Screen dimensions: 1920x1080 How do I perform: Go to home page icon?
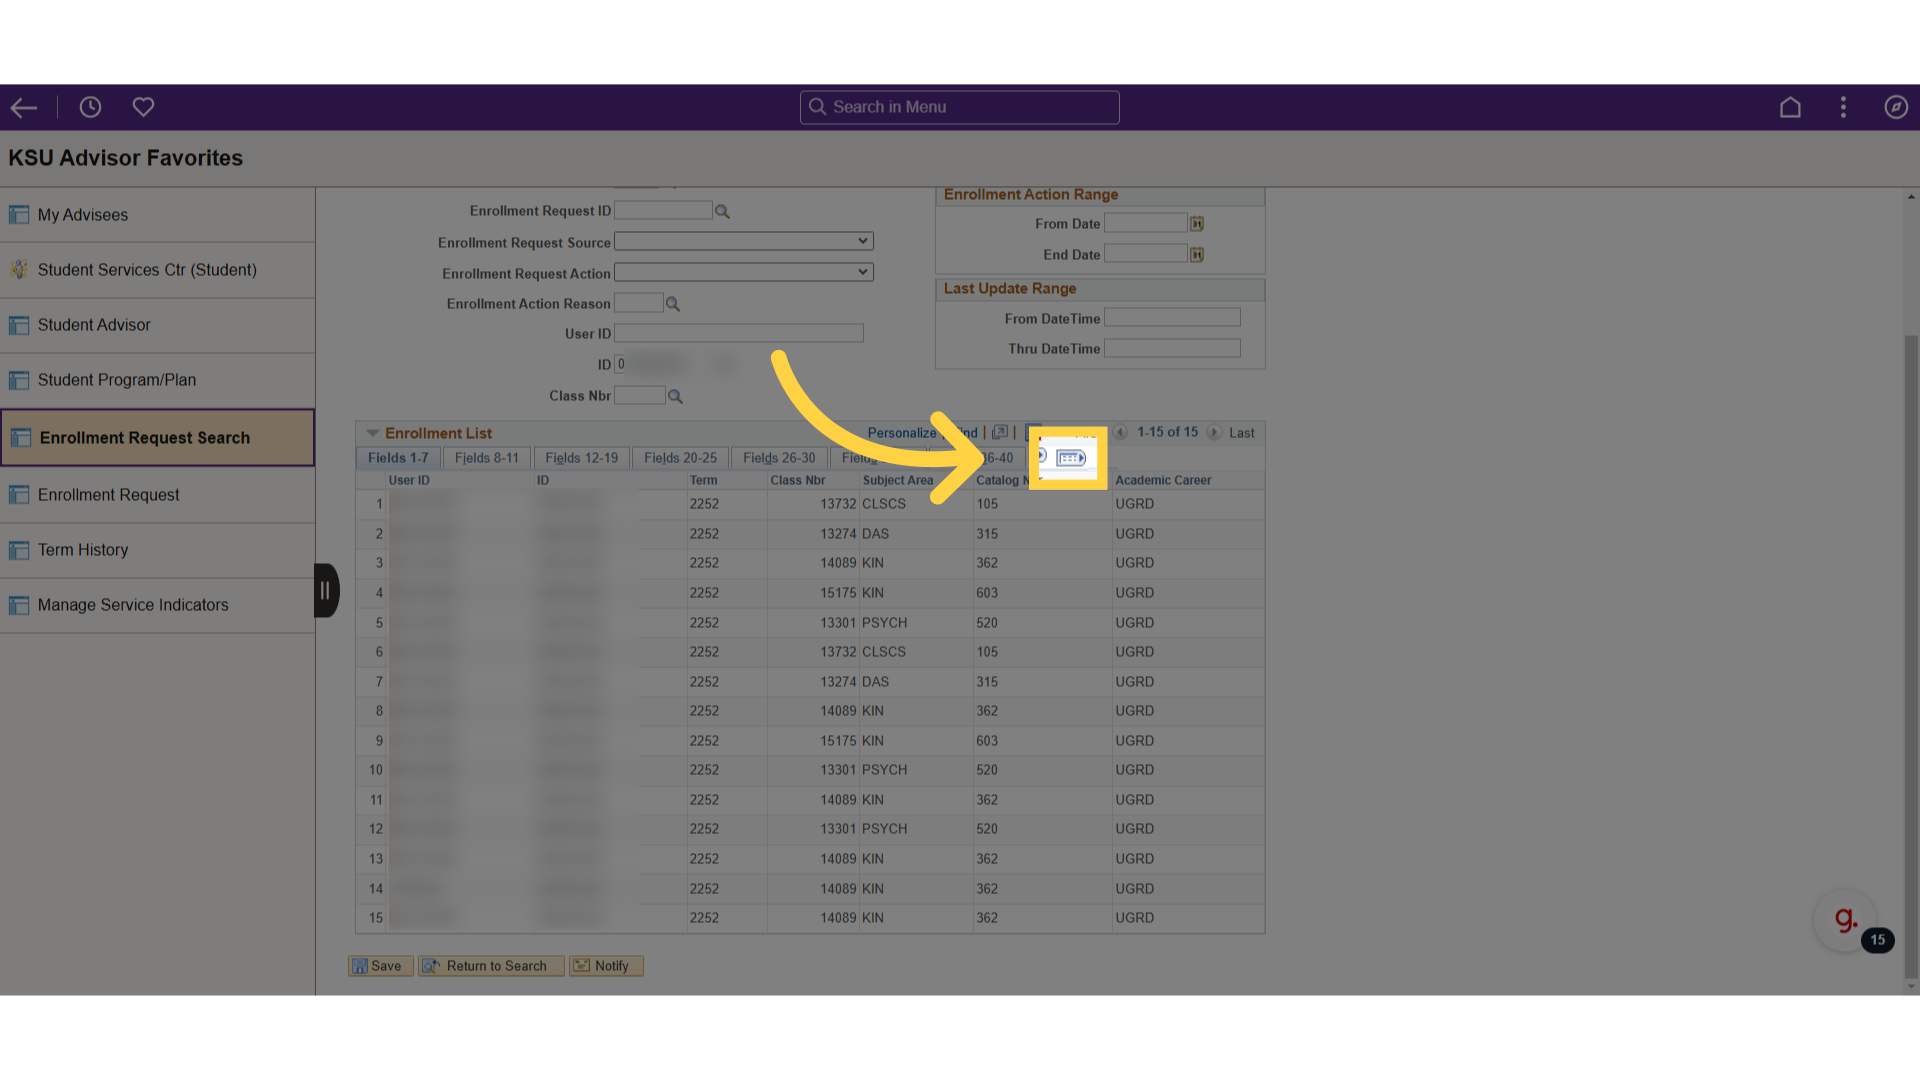pos(1790,107)
